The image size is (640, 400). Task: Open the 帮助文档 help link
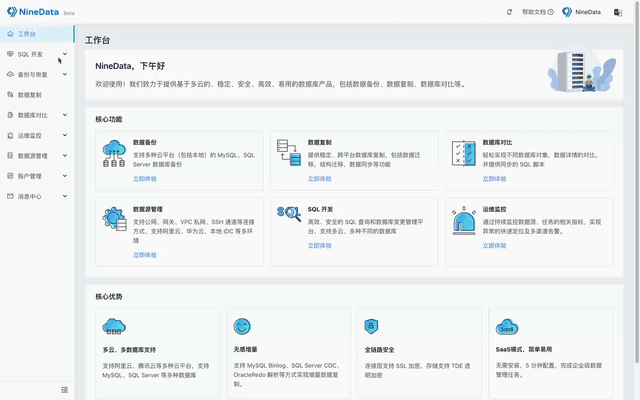(538, 12)
